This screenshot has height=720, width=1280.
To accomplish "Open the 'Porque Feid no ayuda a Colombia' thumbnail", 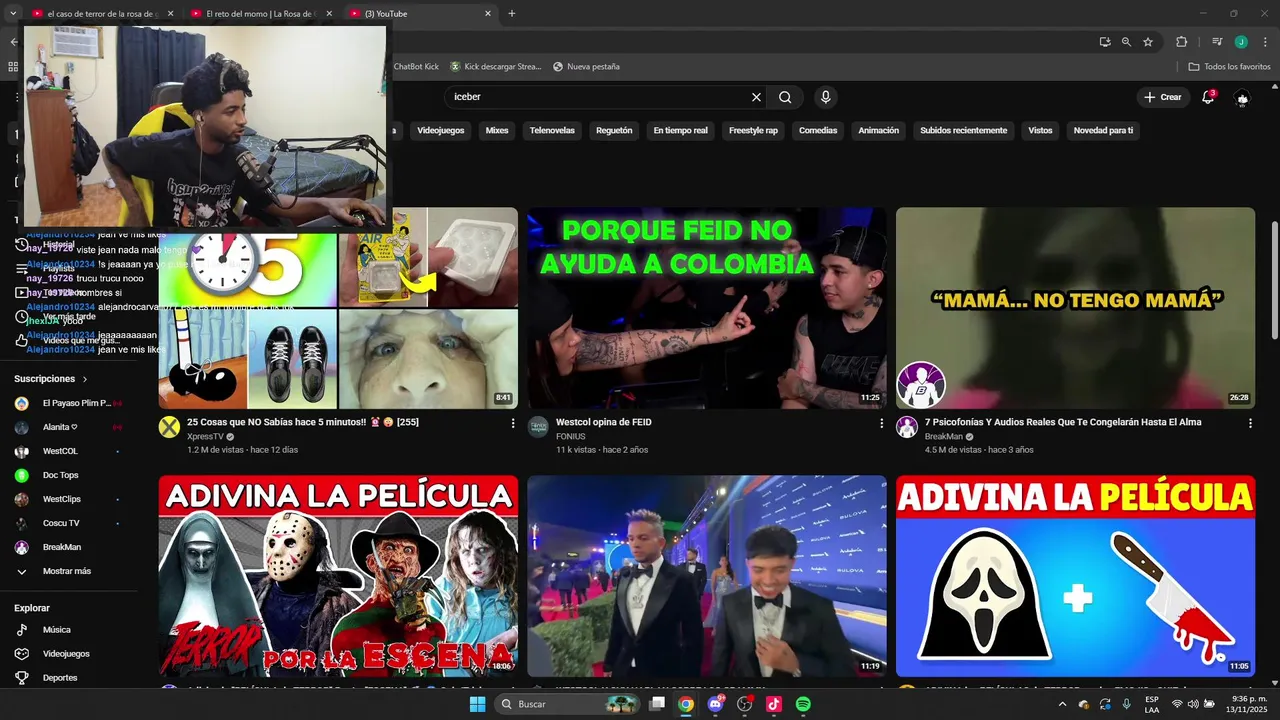I will (707, 308).
